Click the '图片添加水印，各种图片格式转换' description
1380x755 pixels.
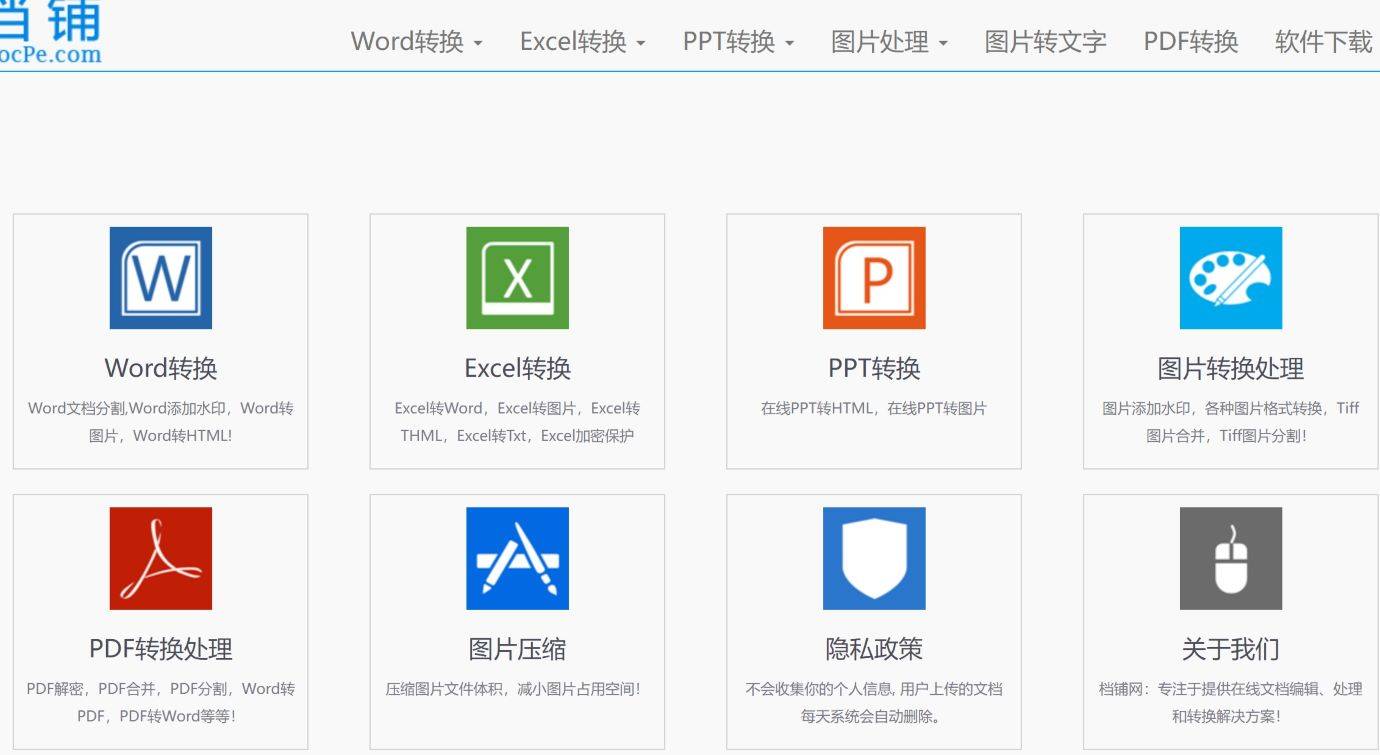(1231, 422)
